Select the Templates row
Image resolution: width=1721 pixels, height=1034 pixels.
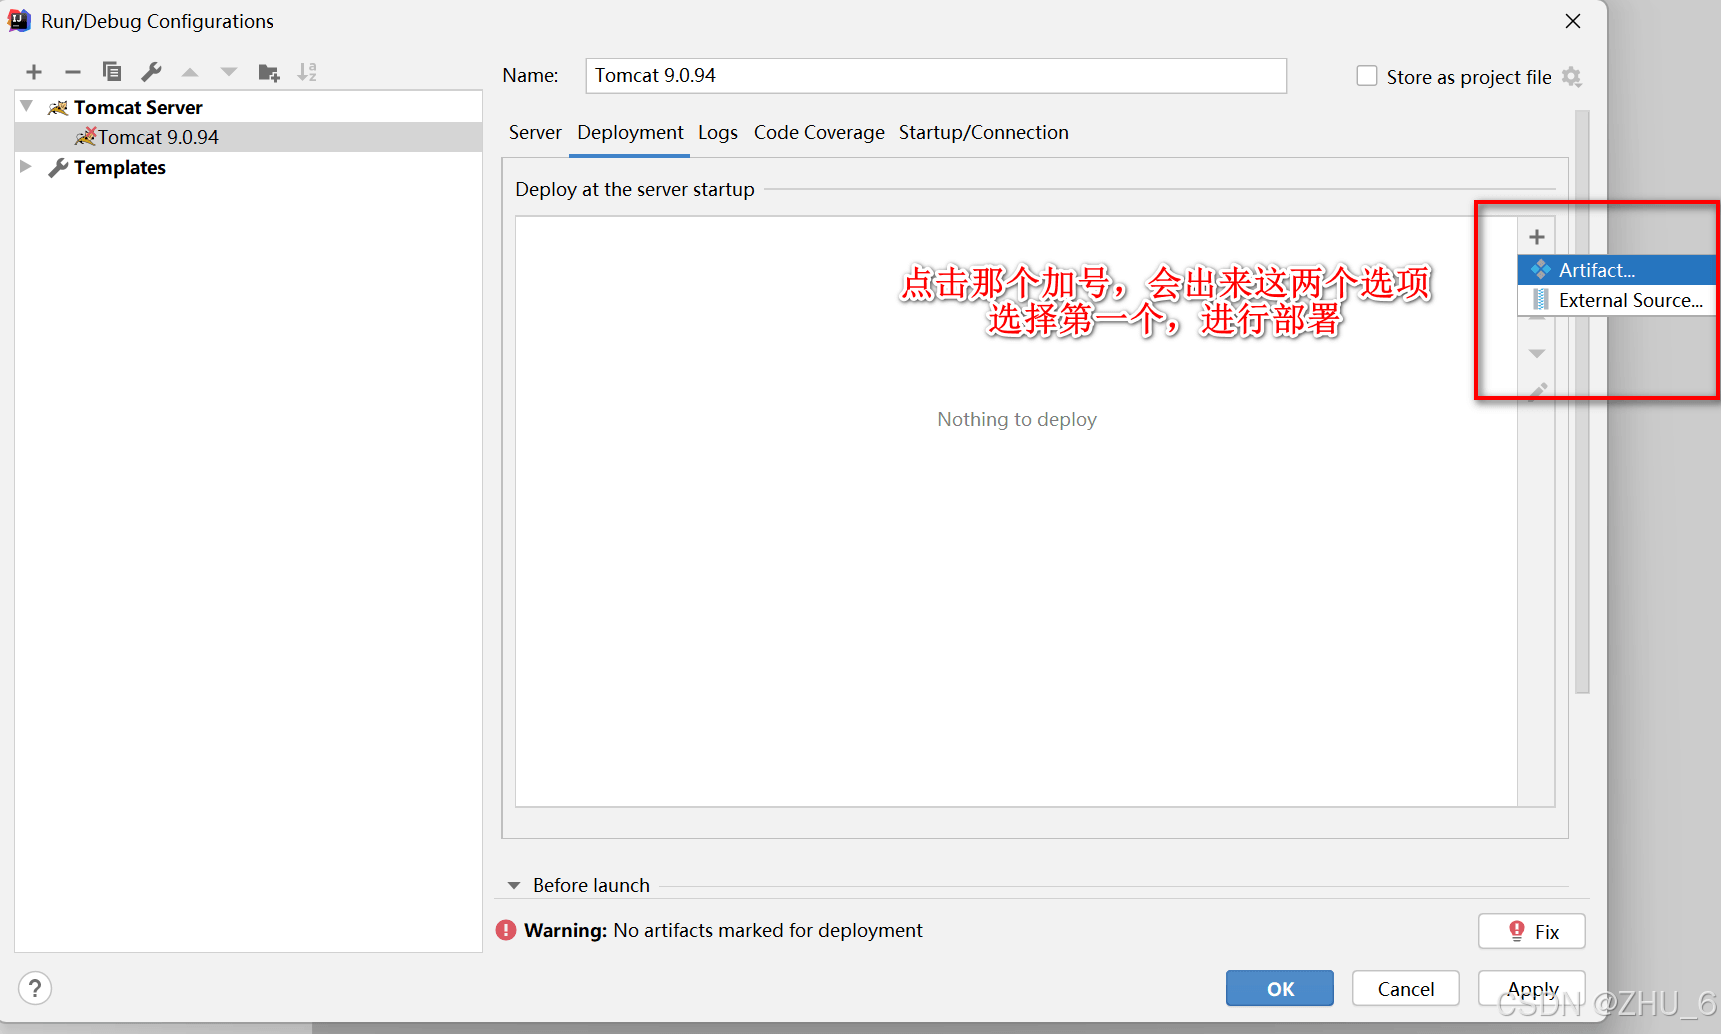249,167
